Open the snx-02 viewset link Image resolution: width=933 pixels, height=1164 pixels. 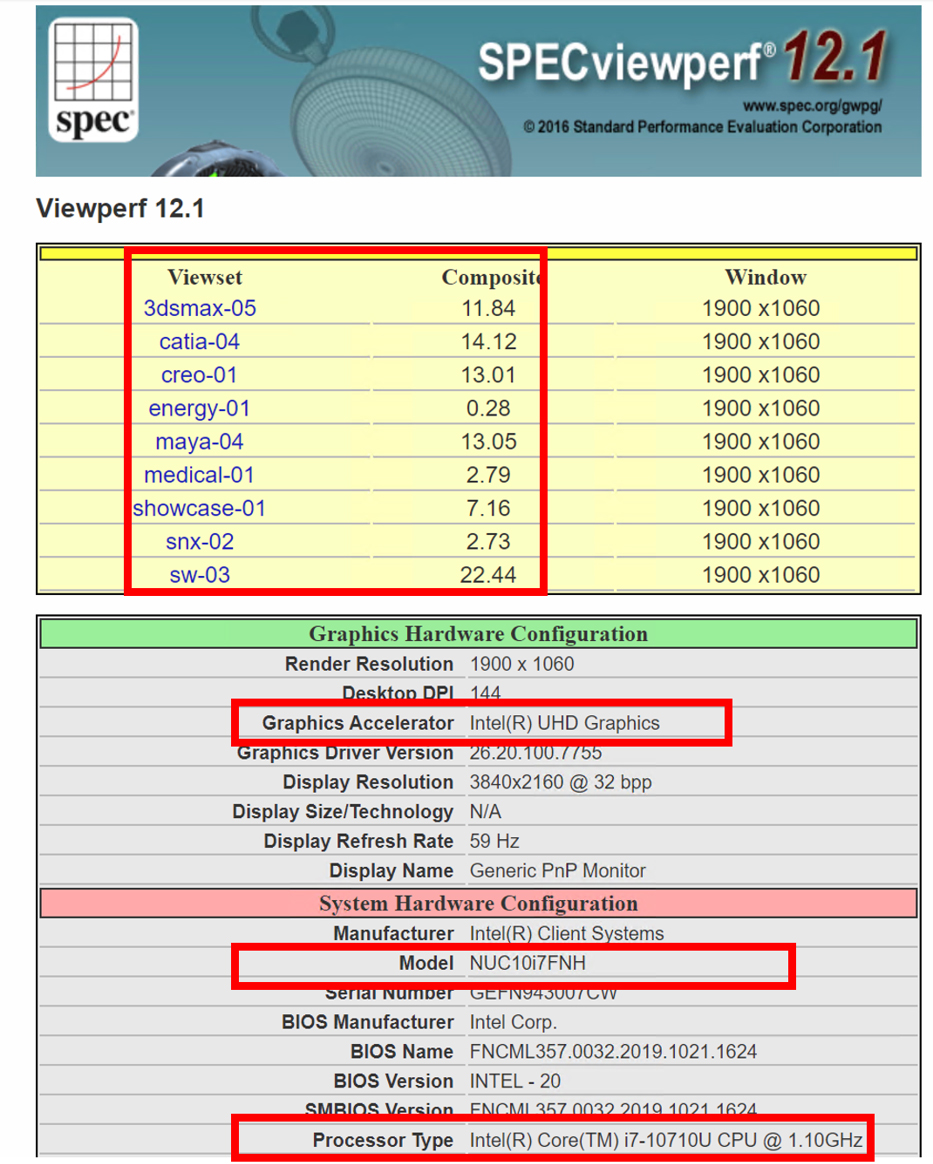tap(200, 542)
